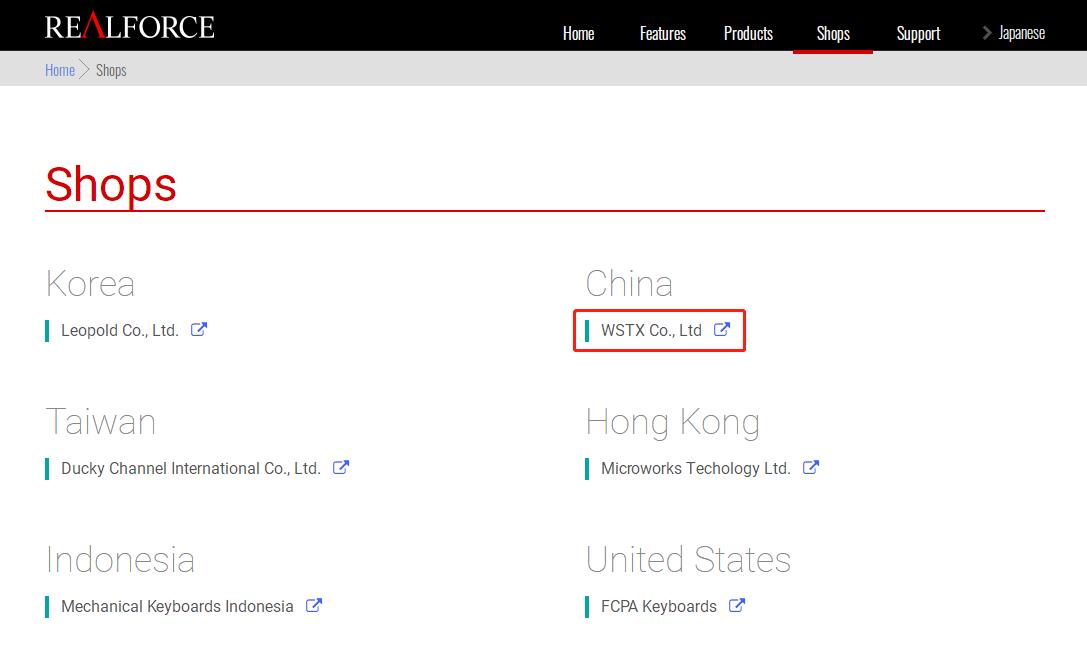Open the Products menu item

click(x=748, y=33)
